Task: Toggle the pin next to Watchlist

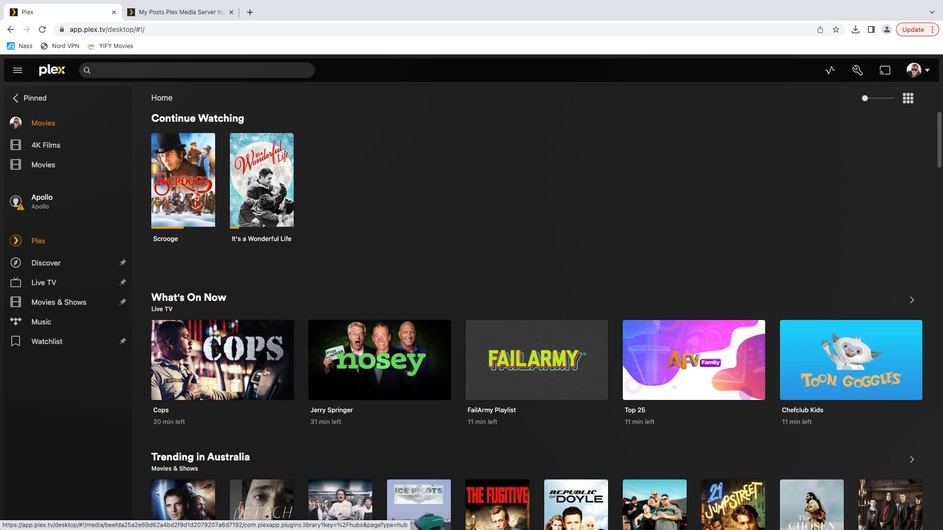Action: [122, 341]
